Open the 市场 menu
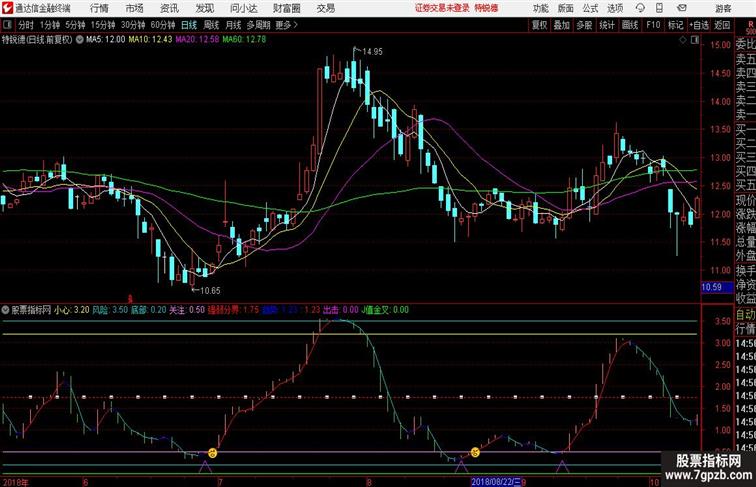 coord(135,8)
